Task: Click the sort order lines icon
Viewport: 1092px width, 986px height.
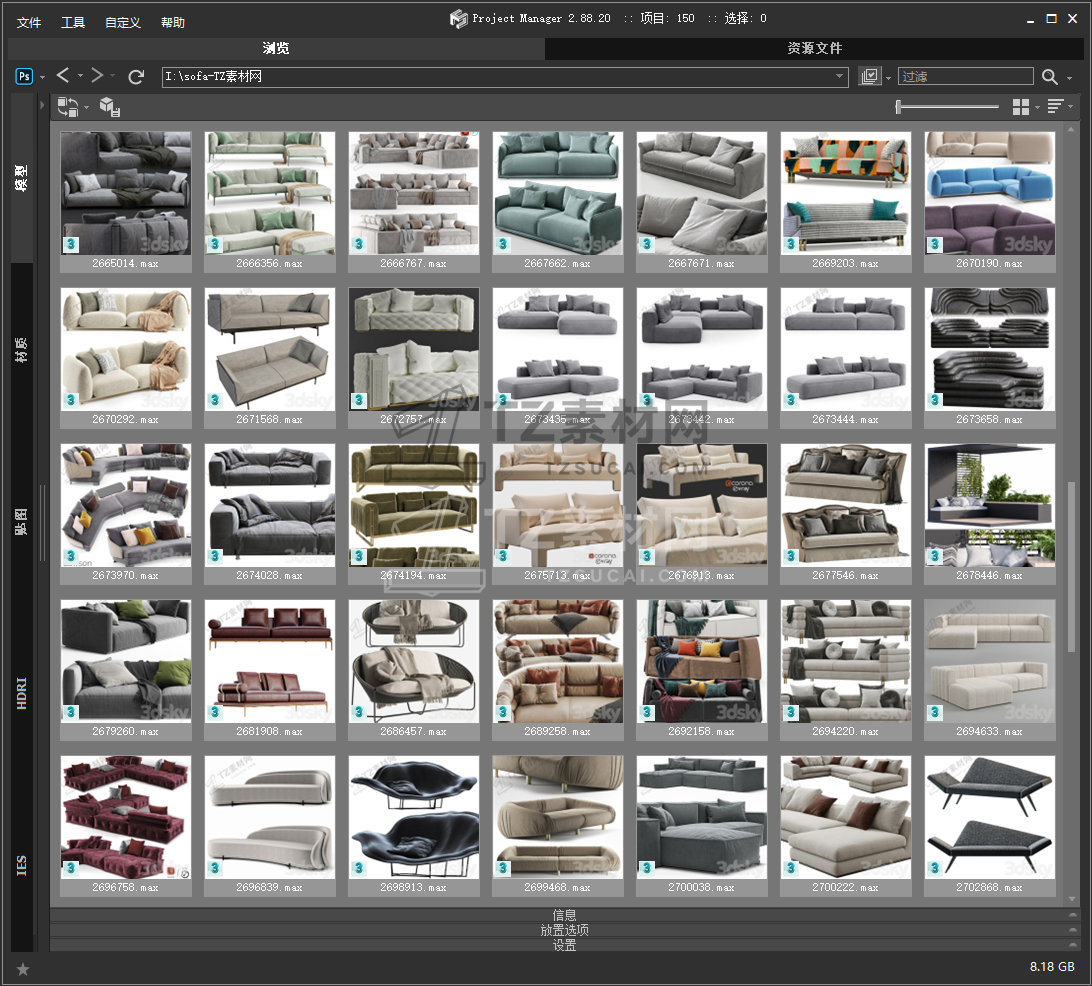Action: 1054,107
